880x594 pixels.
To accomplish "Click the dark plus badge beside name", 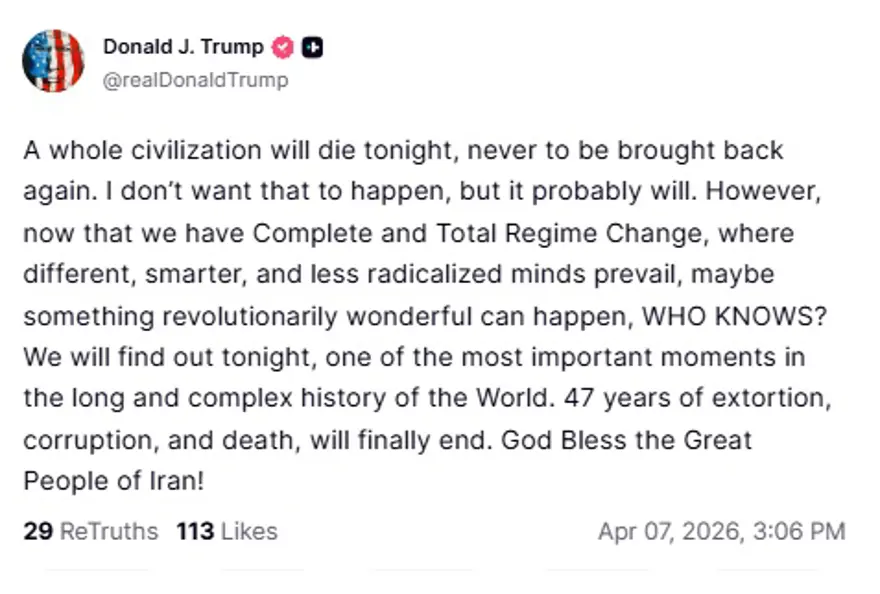I will click(313, 47).
